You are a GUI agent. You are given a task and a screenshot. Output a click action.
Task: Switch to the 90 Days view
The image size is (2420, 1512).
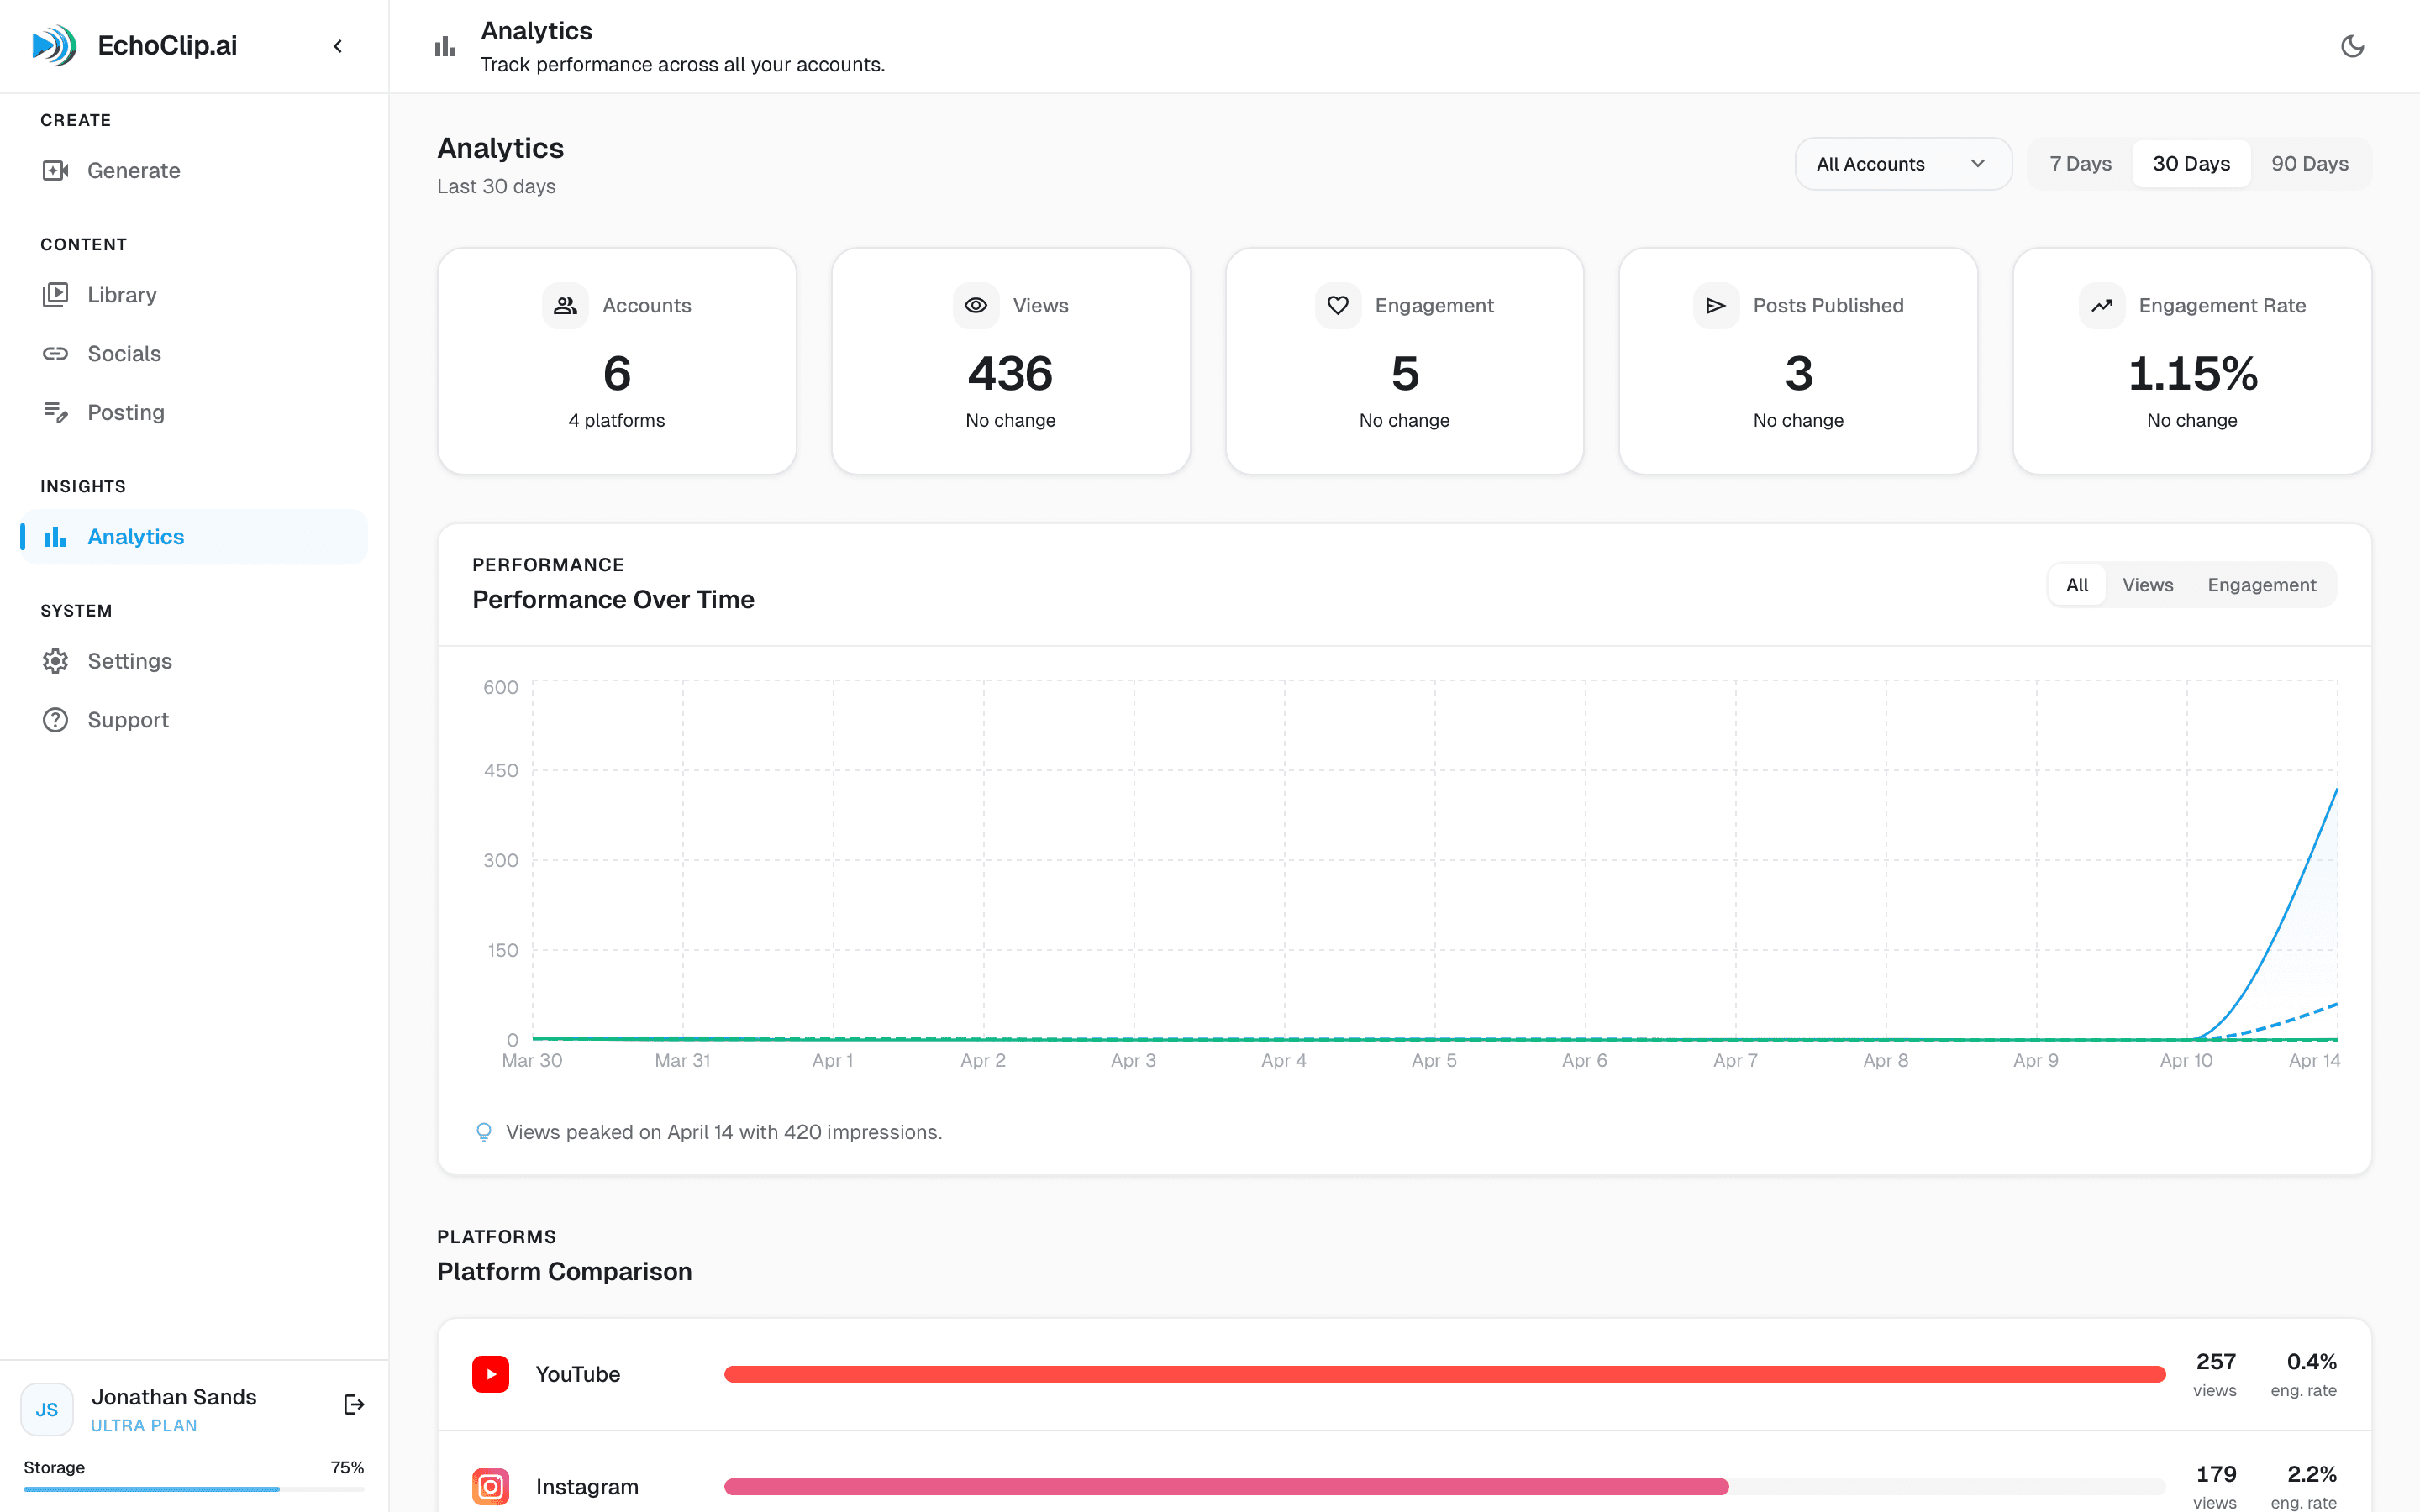[x=2310, y=163]
